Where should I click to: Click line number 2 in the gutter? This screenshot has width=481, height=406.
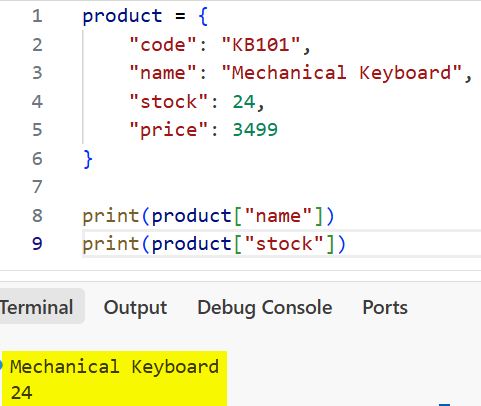click(37, 45)
